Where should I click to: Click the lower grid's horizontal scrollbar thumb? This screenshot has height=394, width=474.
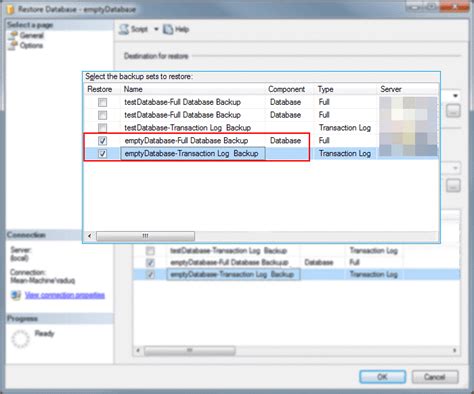(x=190, y=350)
